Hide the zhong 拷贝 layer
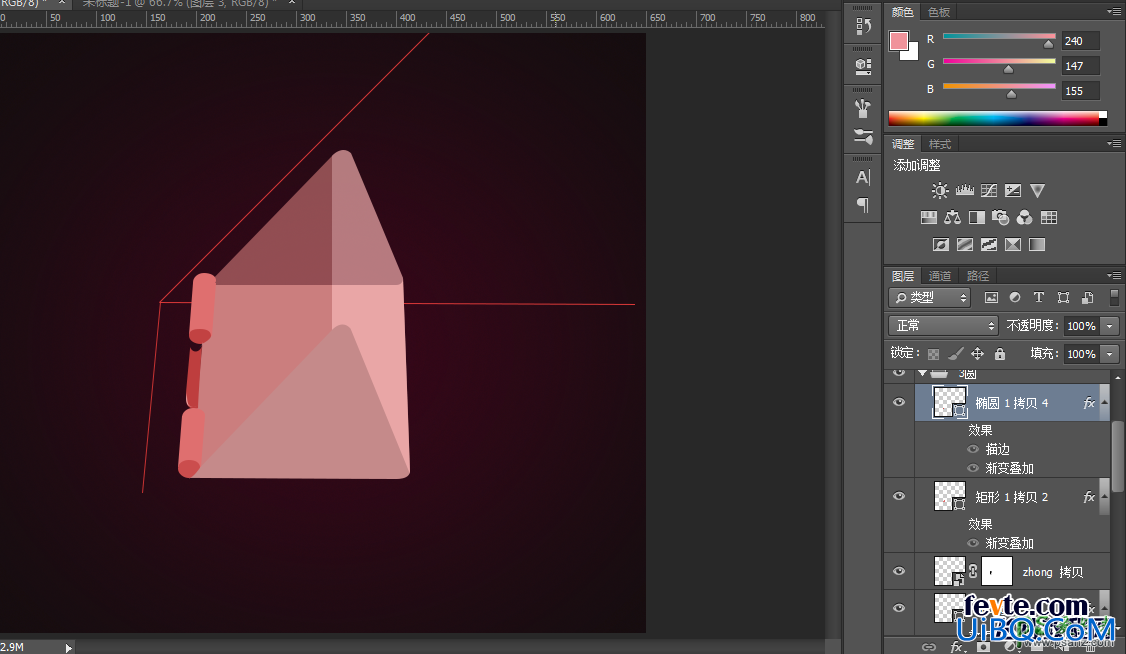 899,571
